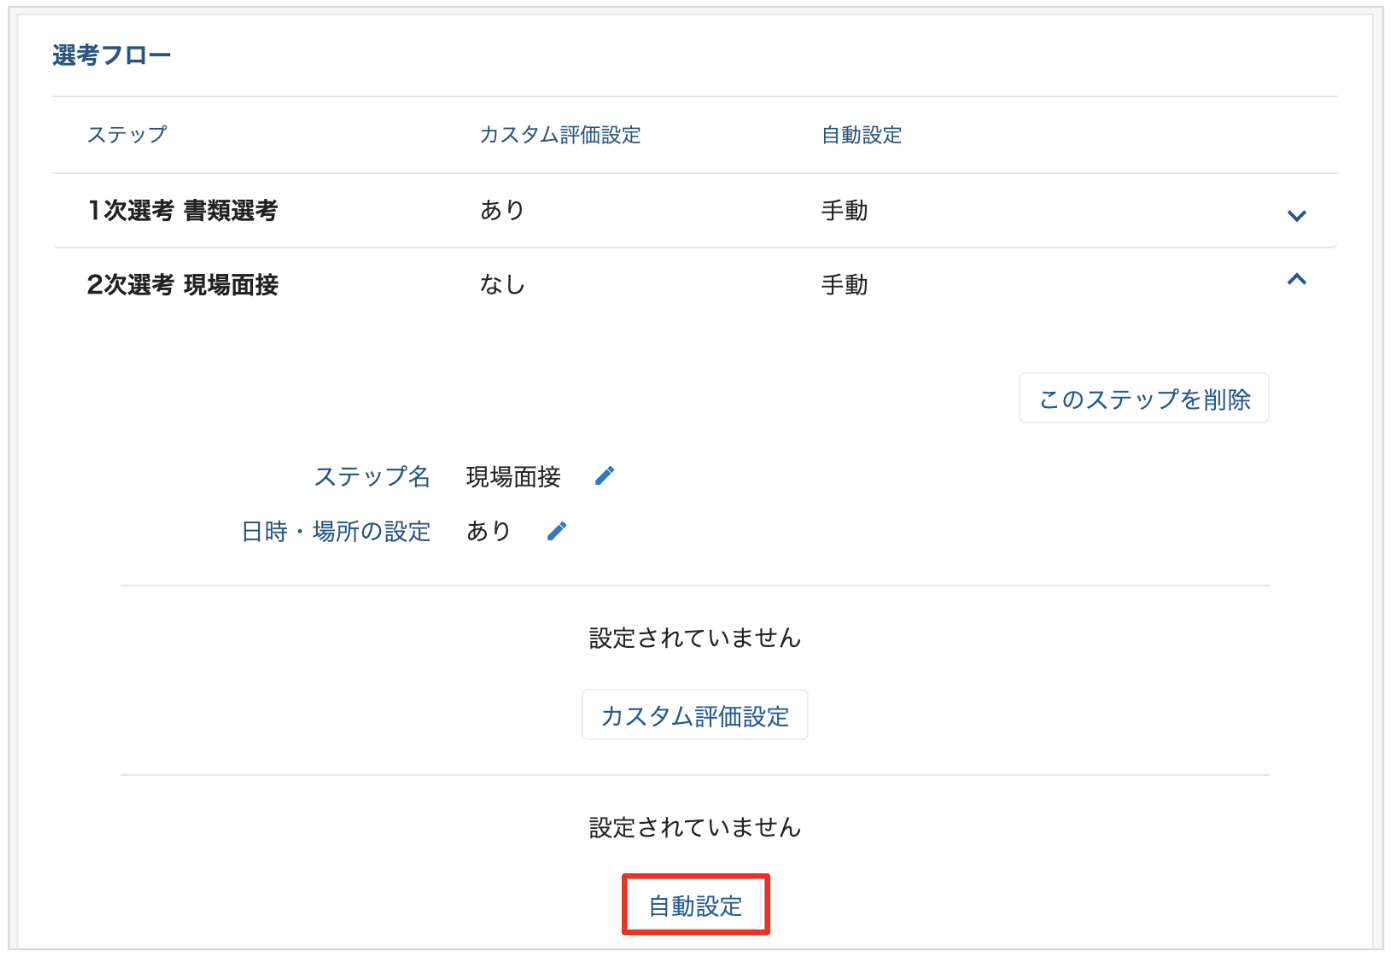Click 手動 in the 2次選考 現場面接 row
Screen dimensions: 1394x958
(x=844, y=285)
